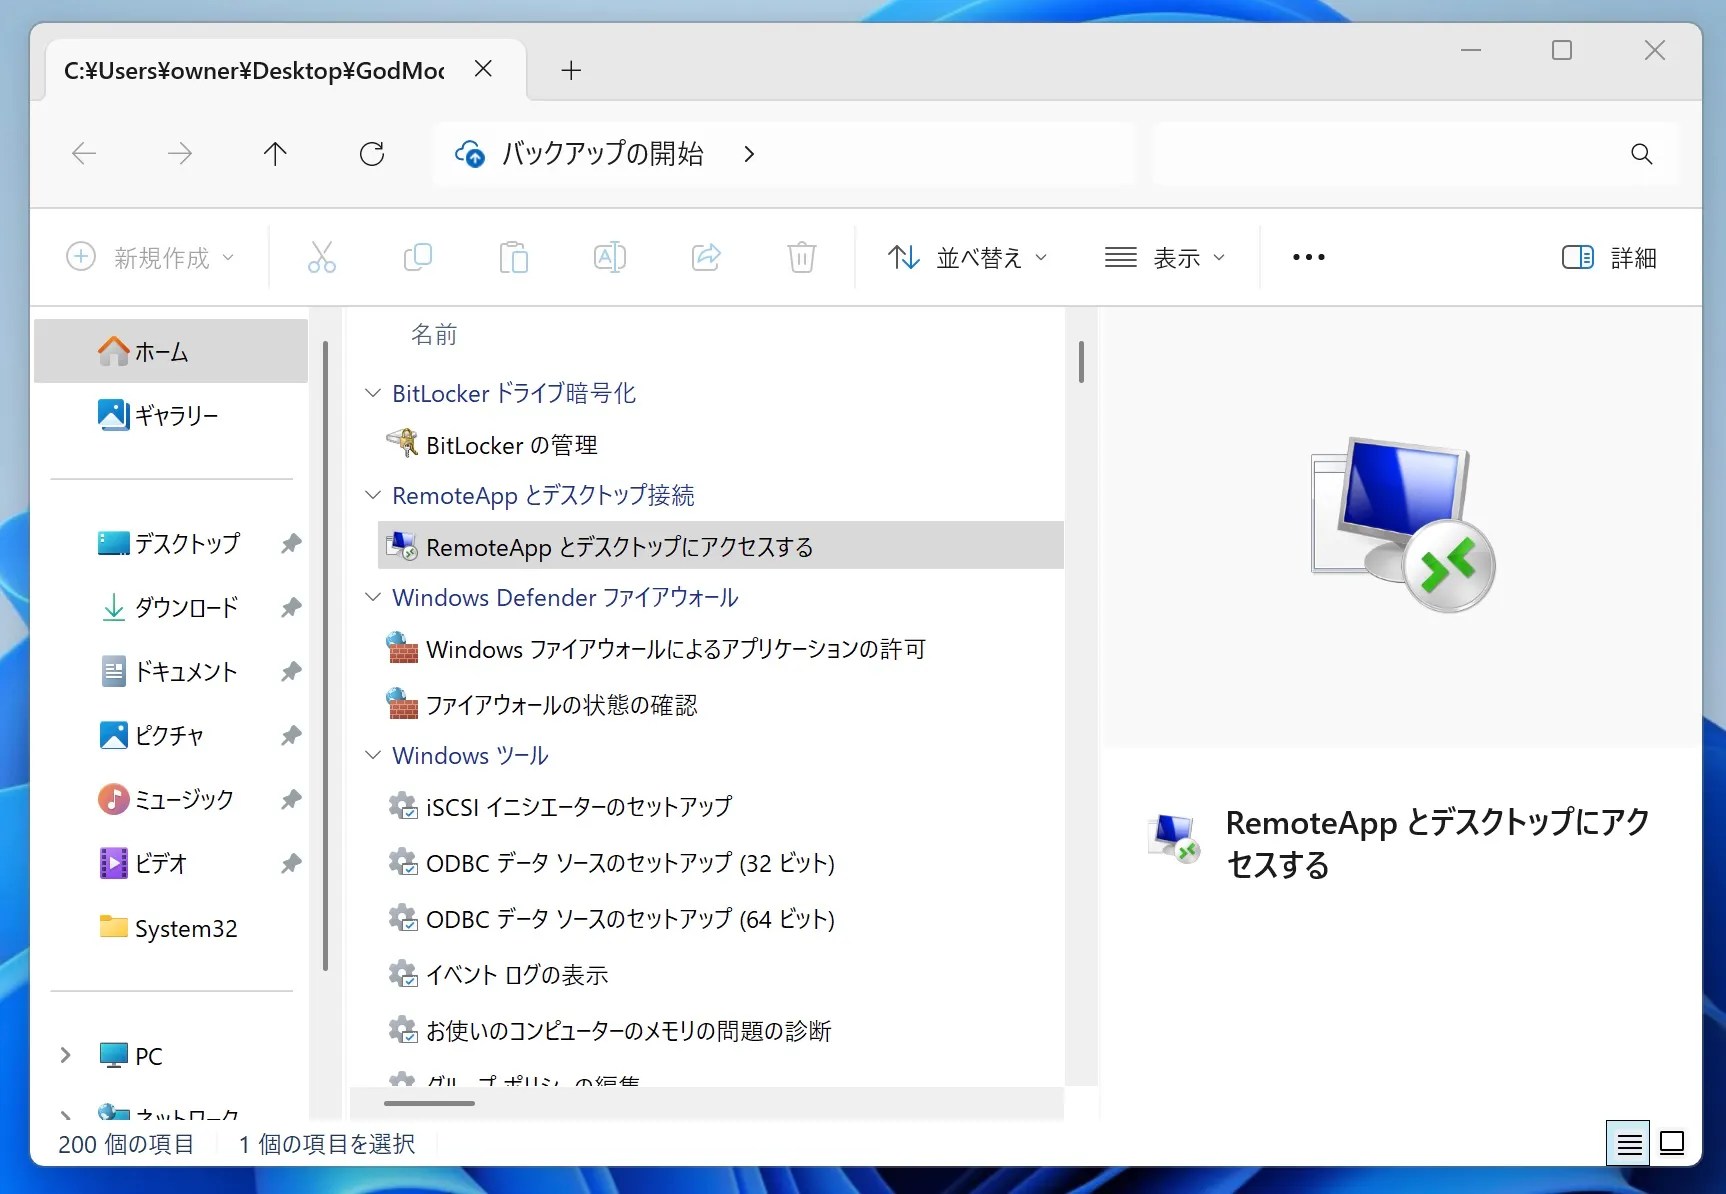This screenshot has width=1726, height=1194.
Task: Select ホーム in navigation pane
Action: click(x=171, y=351)
